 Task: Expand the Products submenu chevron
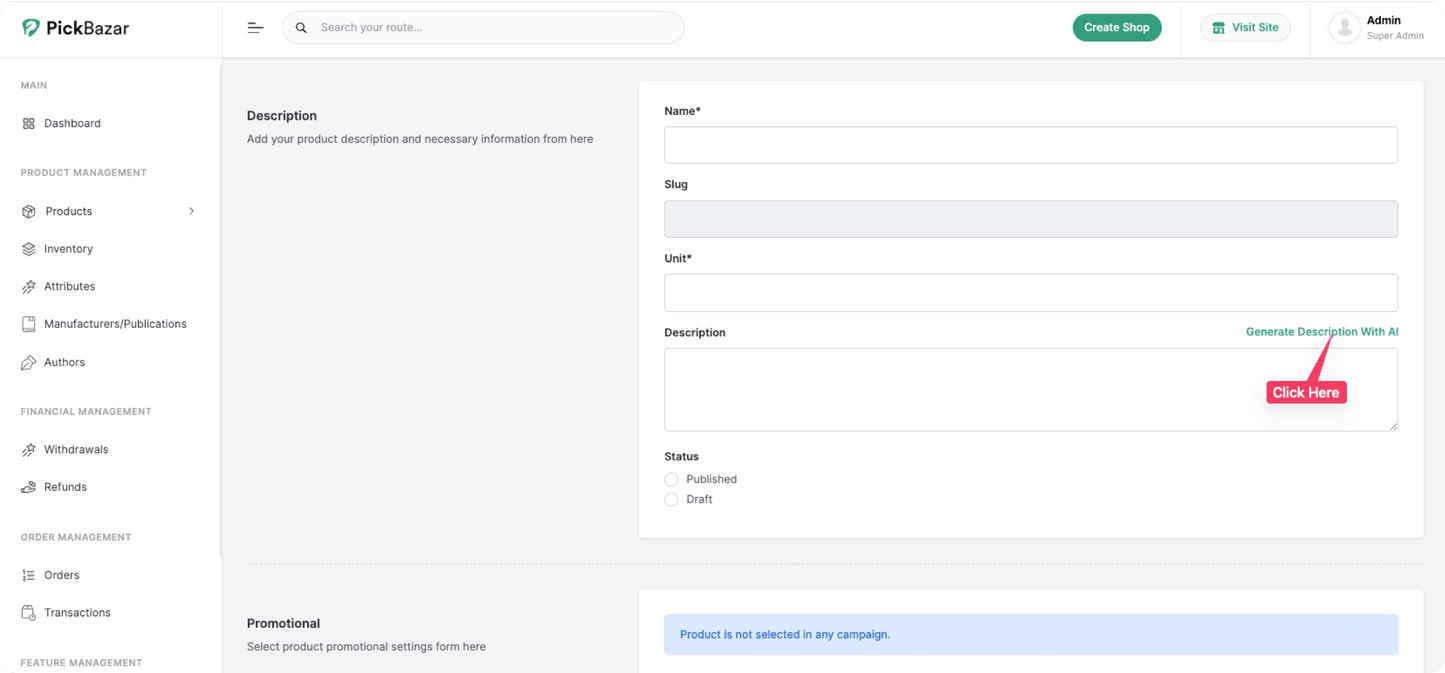click(191, 211)
